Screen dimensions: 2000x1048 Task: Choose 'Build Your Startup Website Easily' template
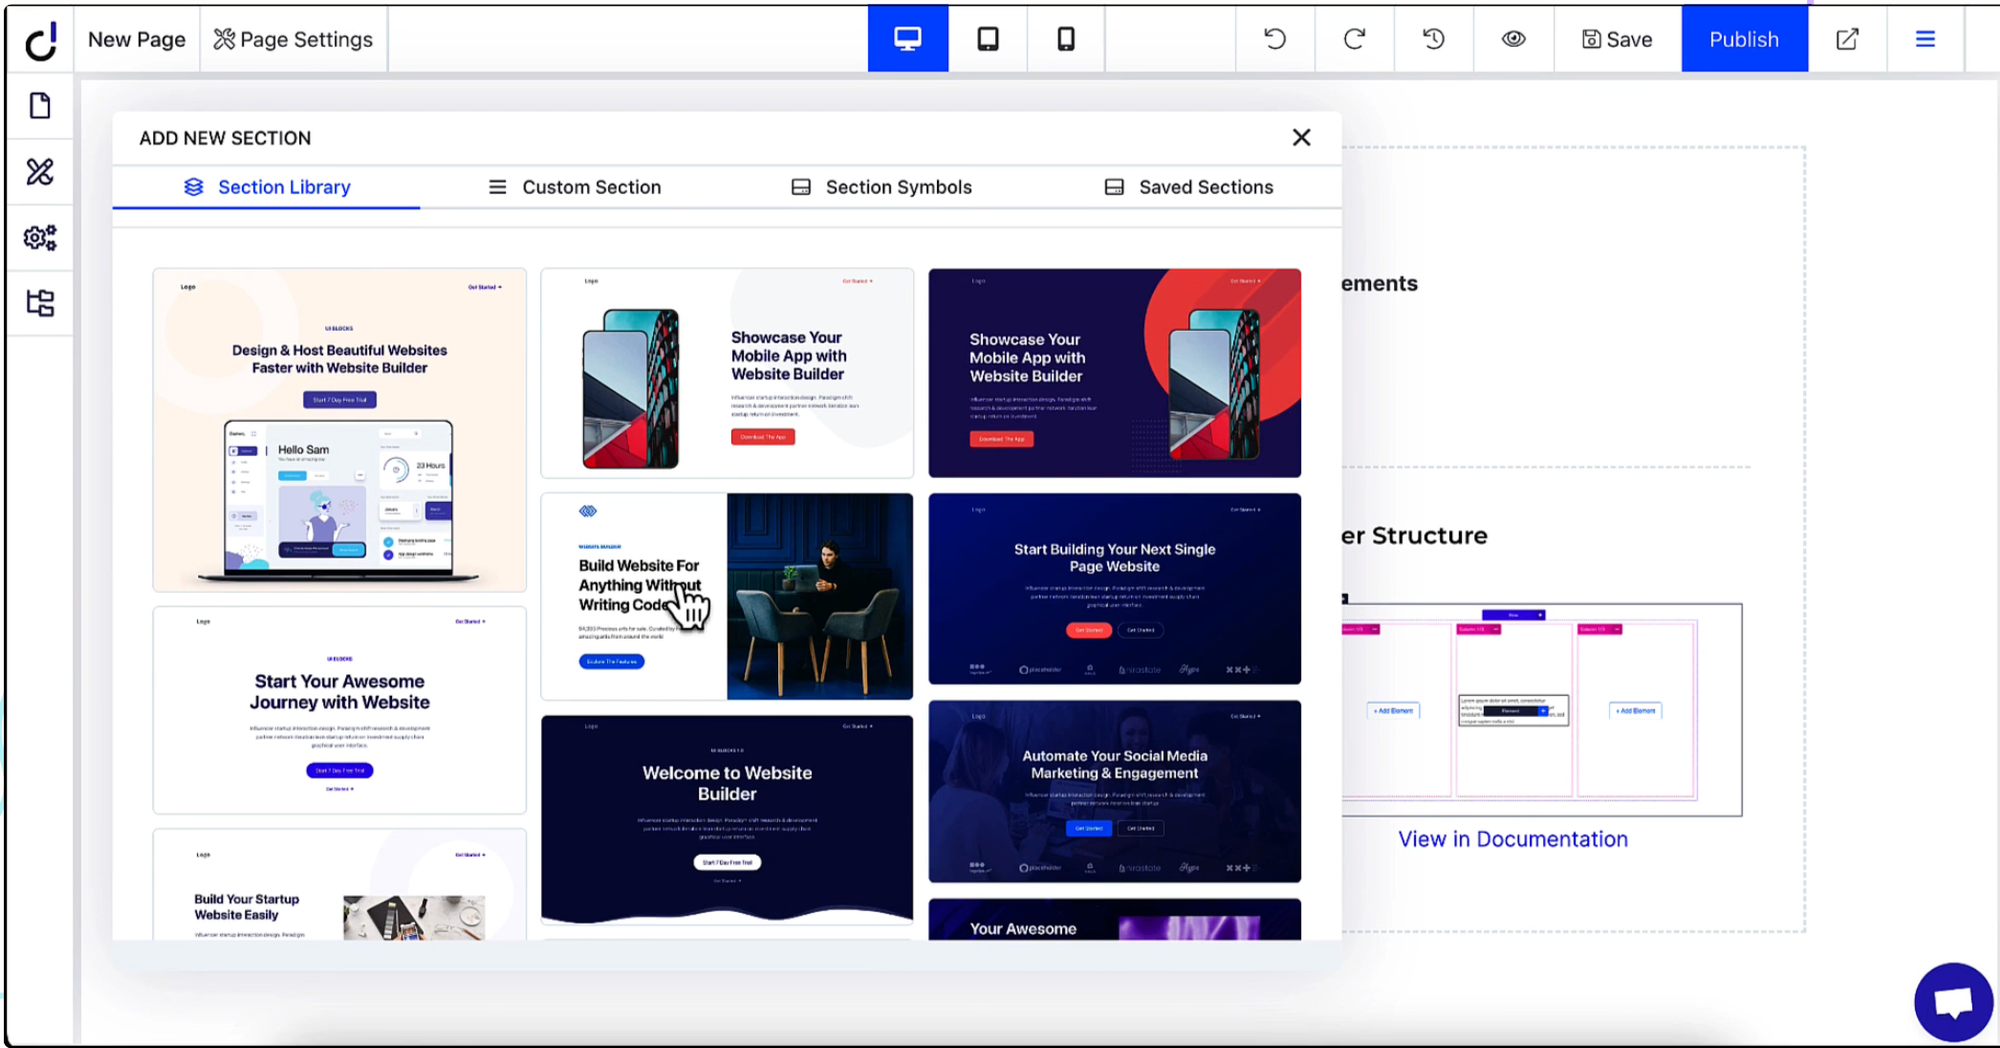(x=340, y=884)
